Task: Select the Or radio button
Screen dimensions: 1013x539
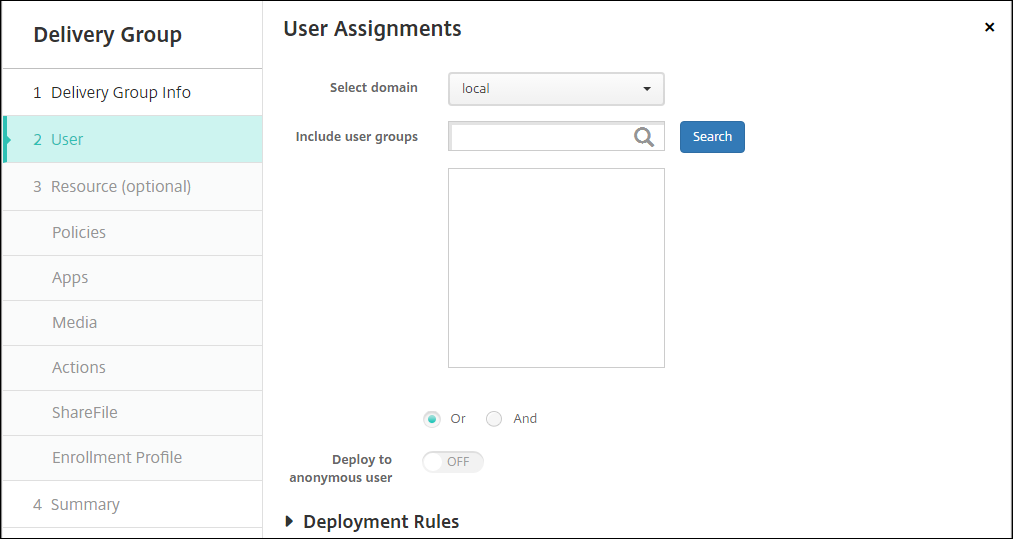Action: click(x=432, y=419)
